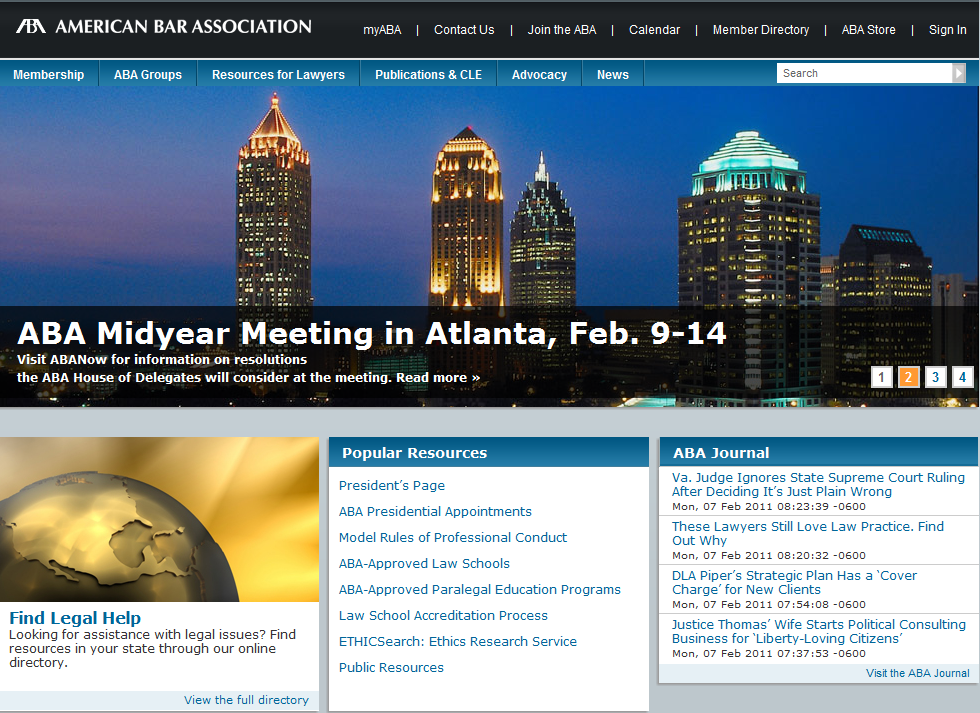Open ABA-Approved Law Schools
The width and height of the screenshot is (980, 713).
click(424, 564)
